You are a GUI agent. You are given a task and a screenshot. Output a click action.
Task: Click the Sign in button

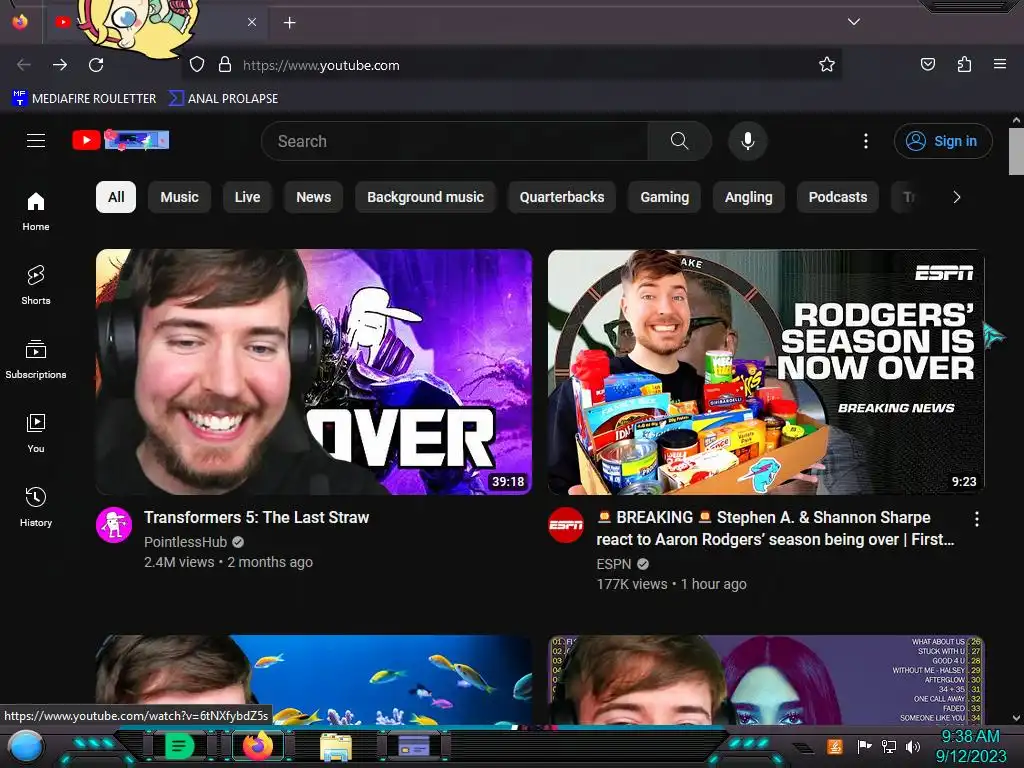coord(943,141)
